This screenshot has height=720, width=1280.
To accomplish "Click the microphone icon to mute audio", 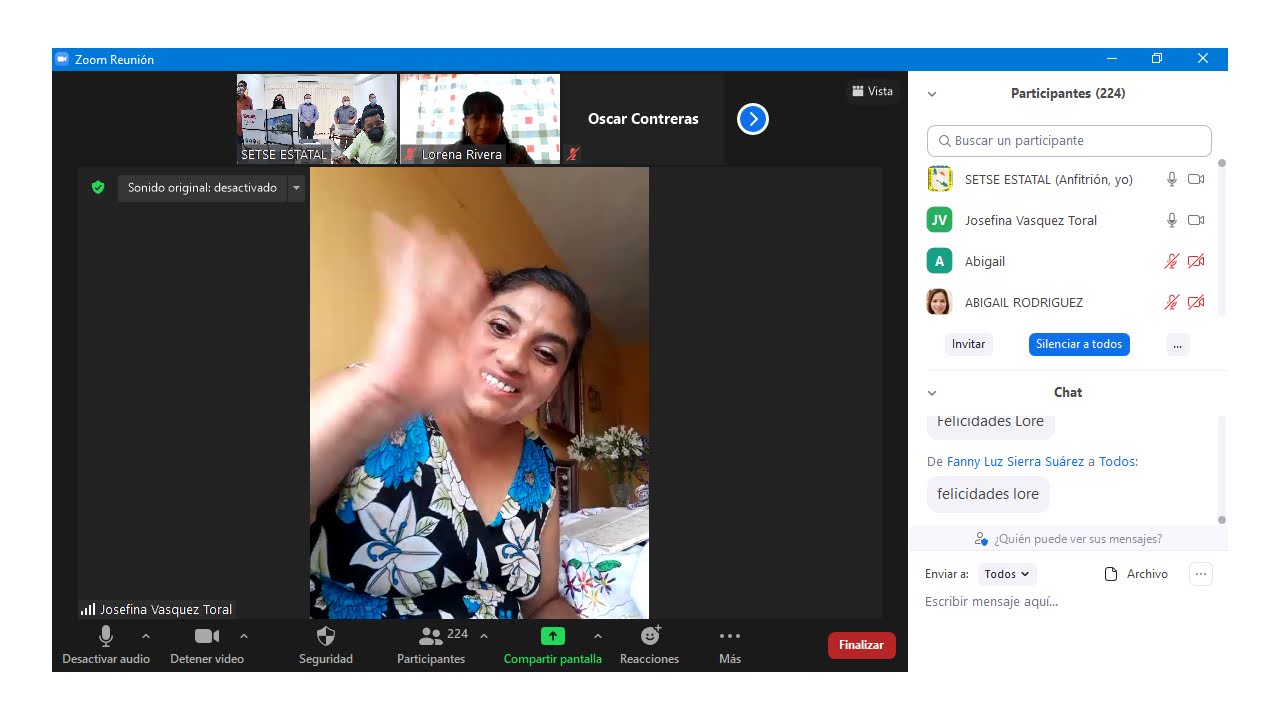I will (106, 636).
